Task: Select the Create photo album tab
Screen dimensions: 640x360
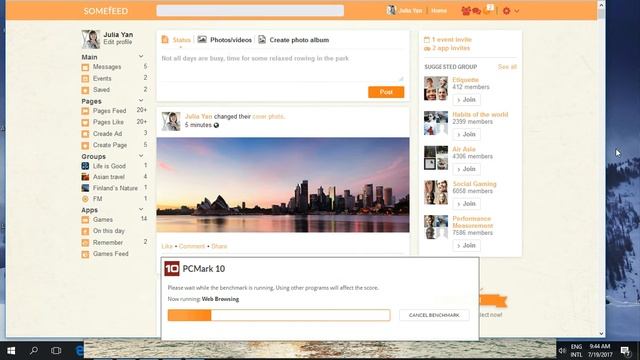Action: click(293, 40)
